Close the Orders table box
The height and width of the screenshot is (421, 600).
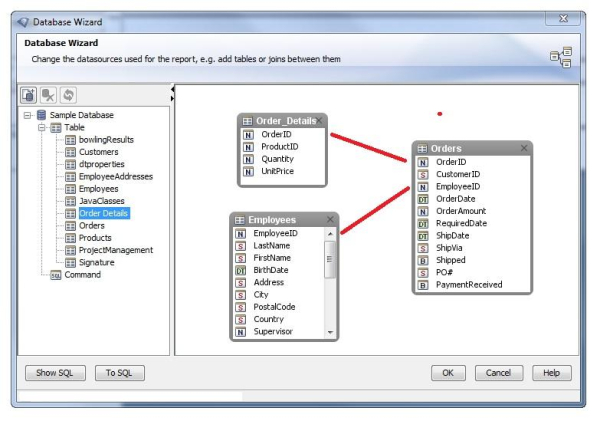click(x=524, y=148)
